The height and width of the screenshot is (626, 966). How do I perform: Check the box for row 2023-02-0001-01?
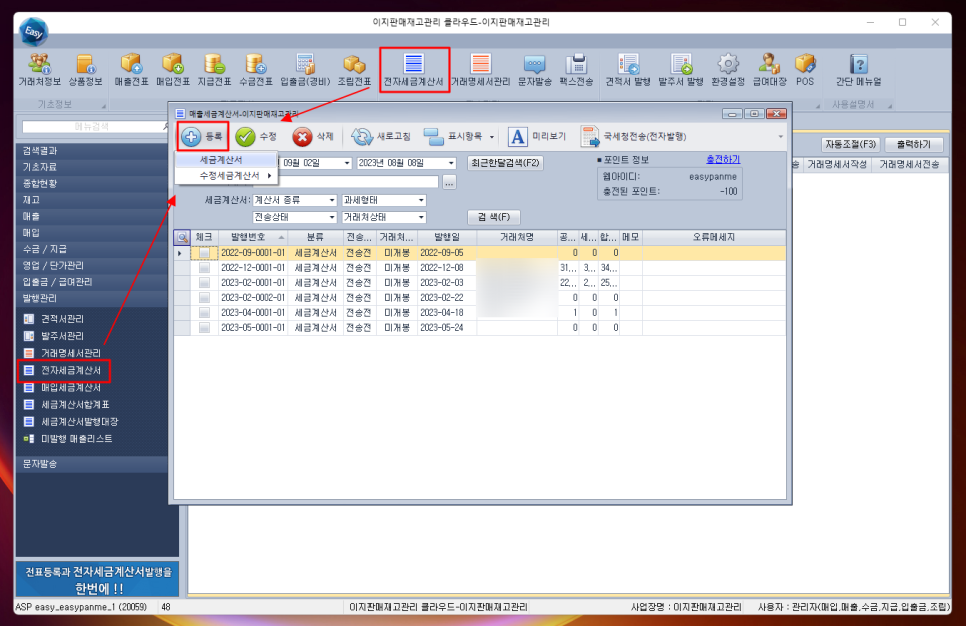(x=204, y=283)
